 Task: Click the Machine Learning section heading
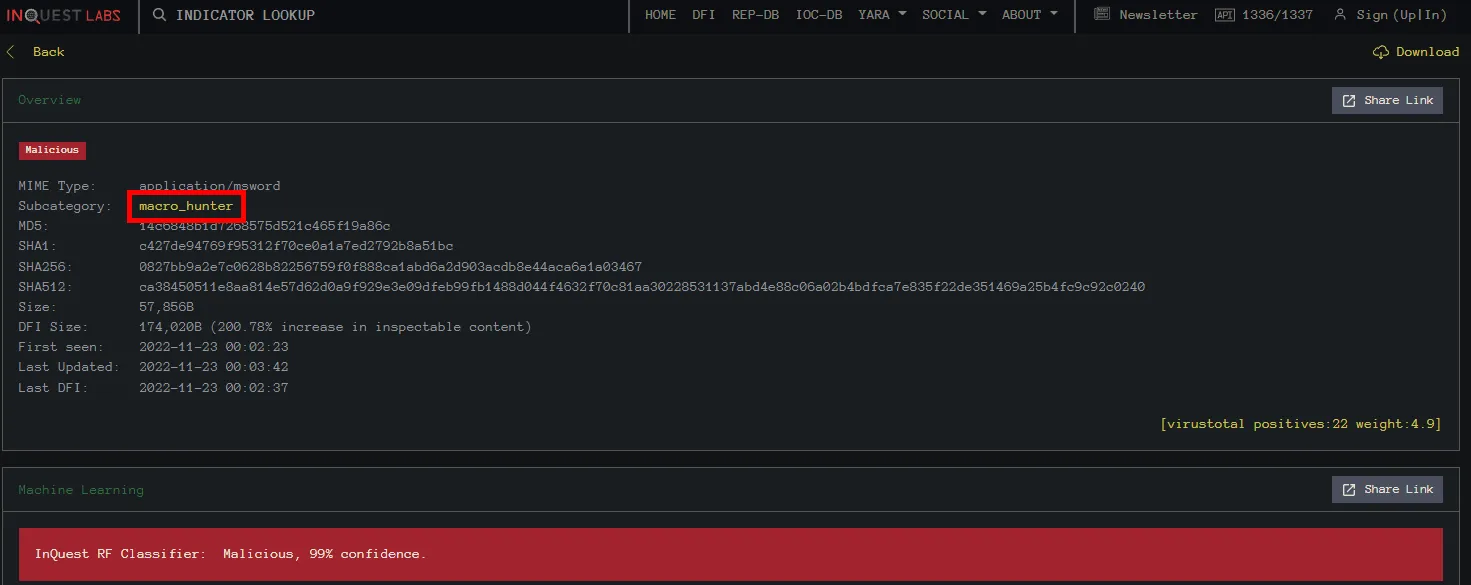tap(81, 490)
